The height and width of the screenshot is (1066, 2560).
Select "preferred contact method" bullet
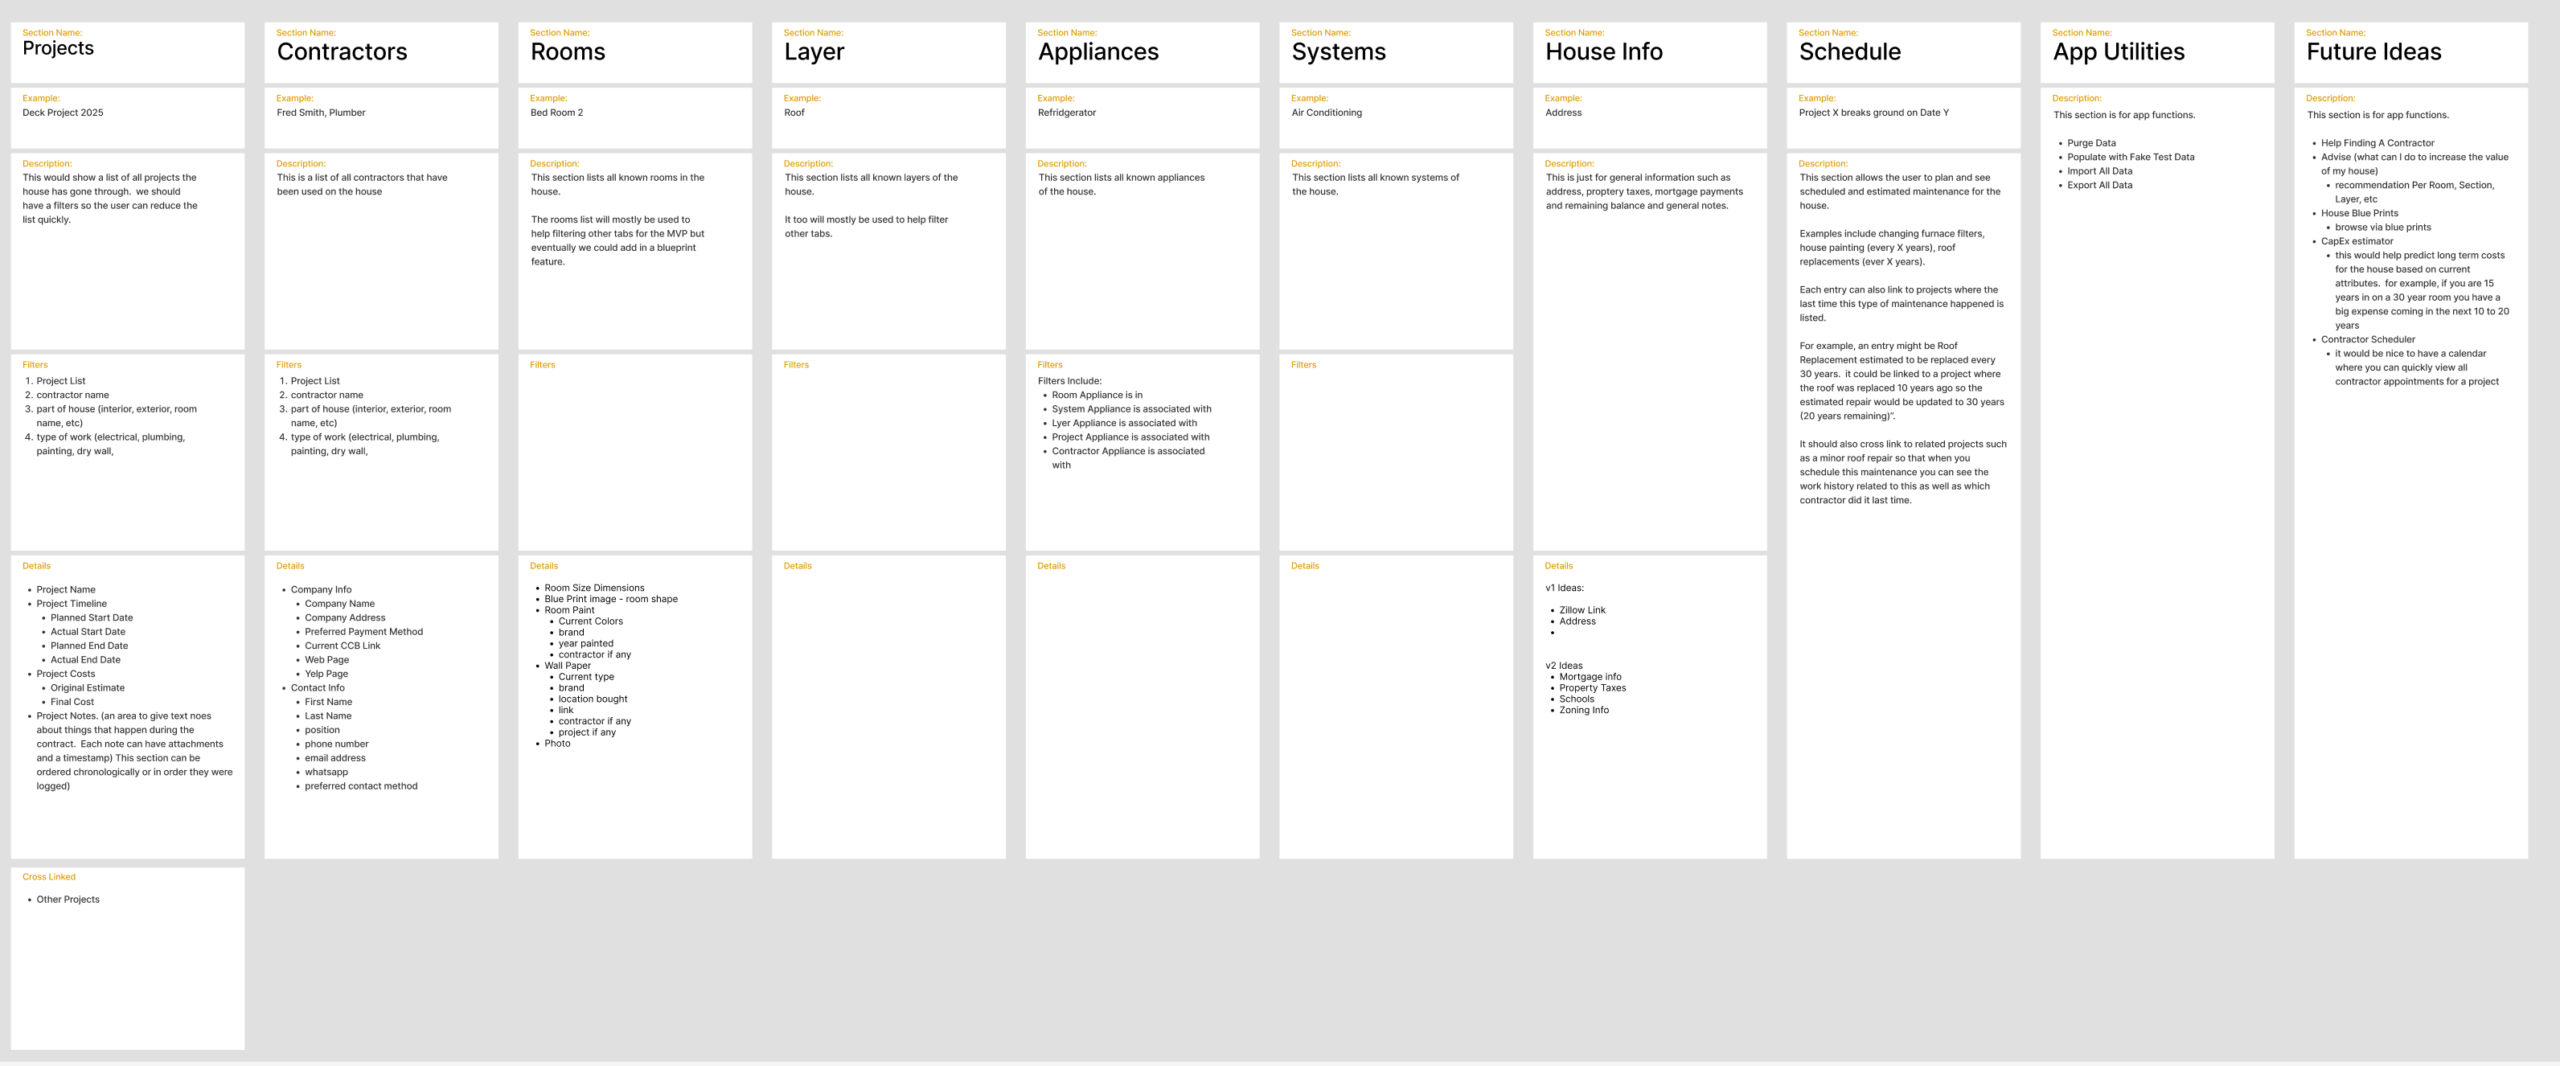(x=361, y=786)
